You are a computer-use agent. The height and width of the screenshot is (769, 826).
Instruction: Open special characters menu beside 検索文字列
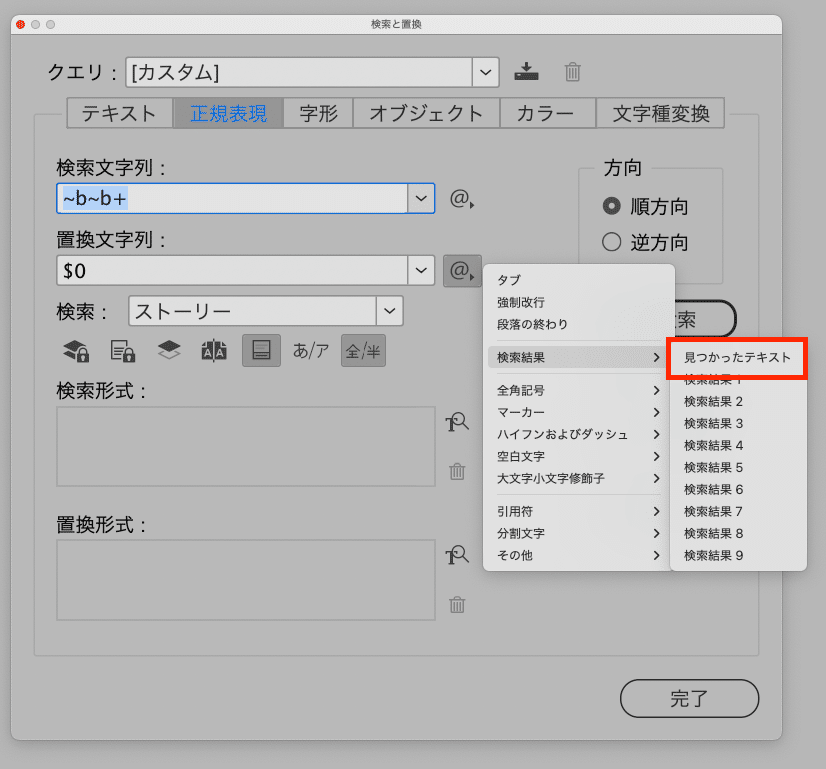tap(461, 198)
